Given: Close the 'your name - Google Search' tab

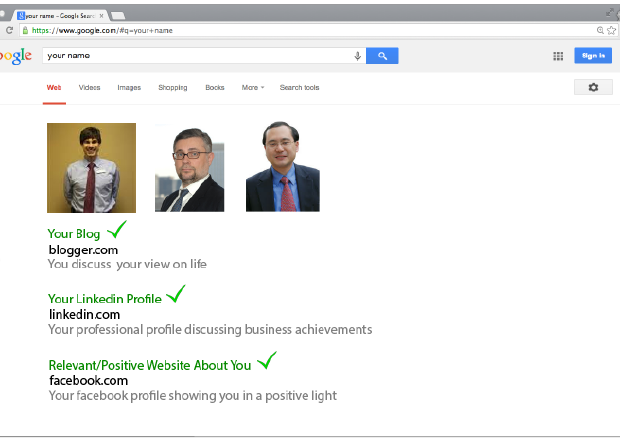Looking at the screenshot, I should (x=102, y=16).
